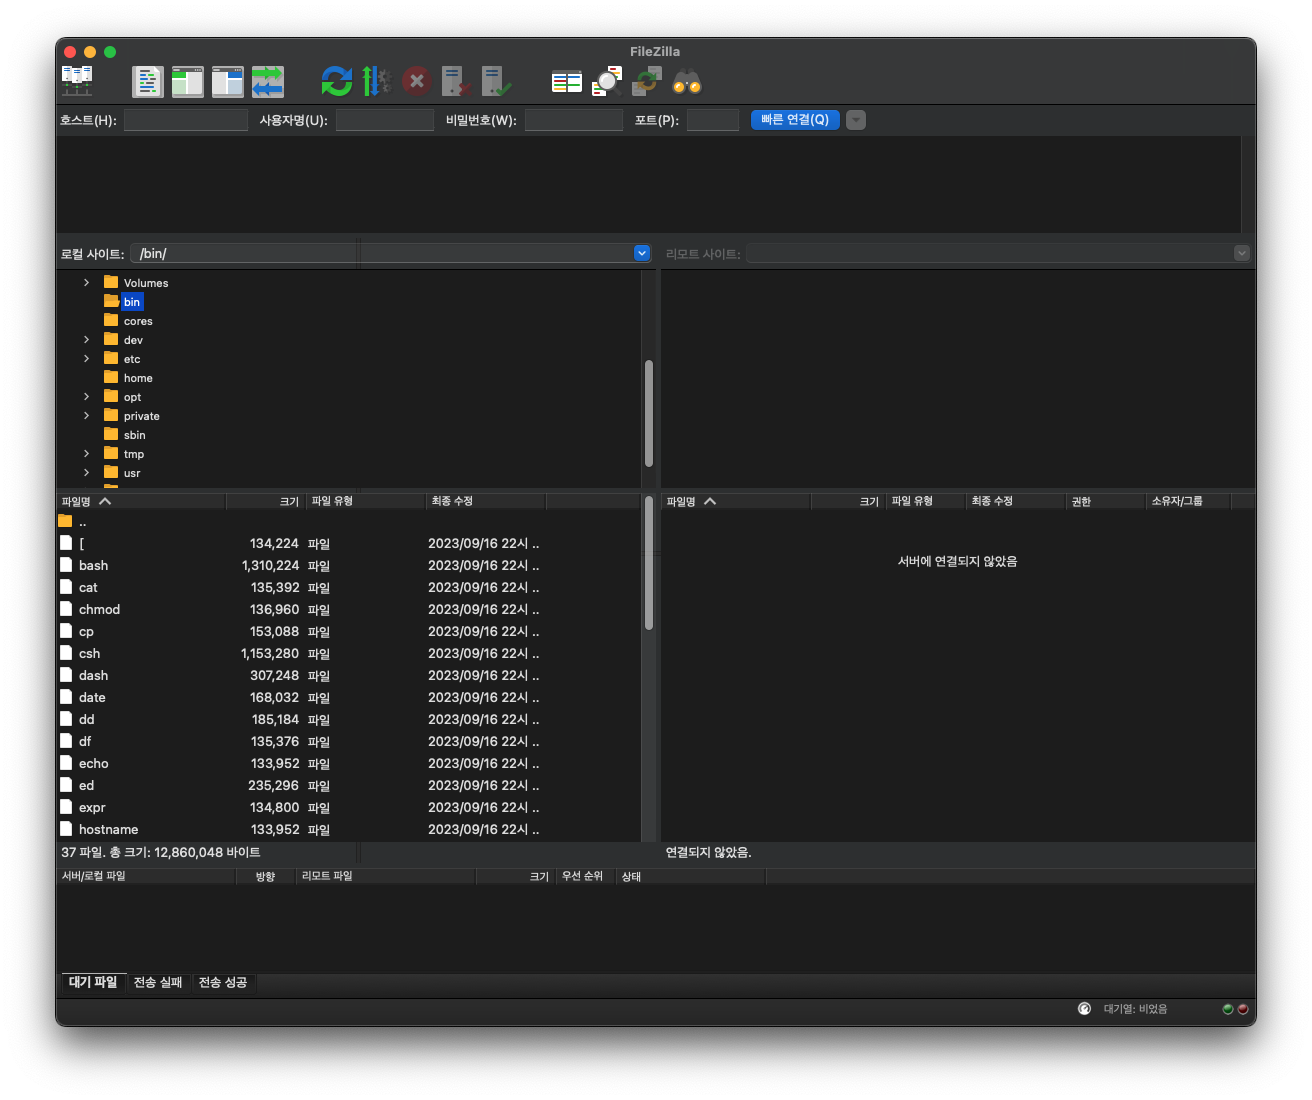Switch to the 대기 파일 queue tab
1312x1100 pixels.
pos(93,982)
